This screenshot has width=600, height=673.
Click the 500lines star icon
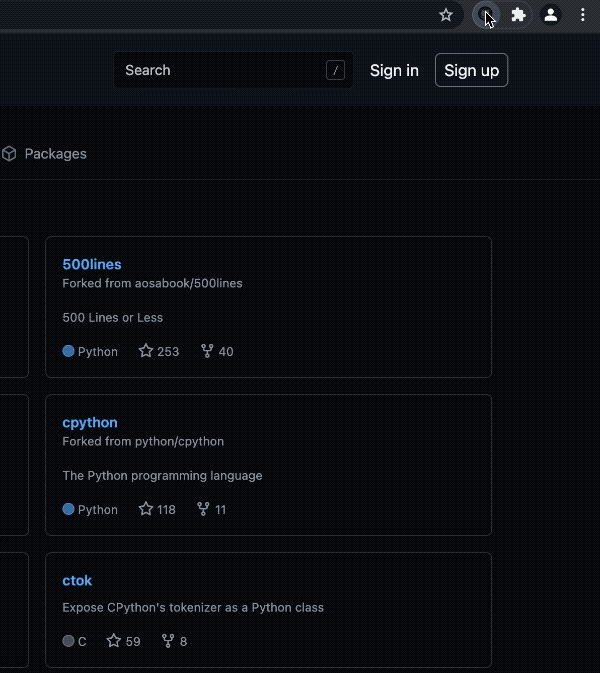(x=146, y=351)
